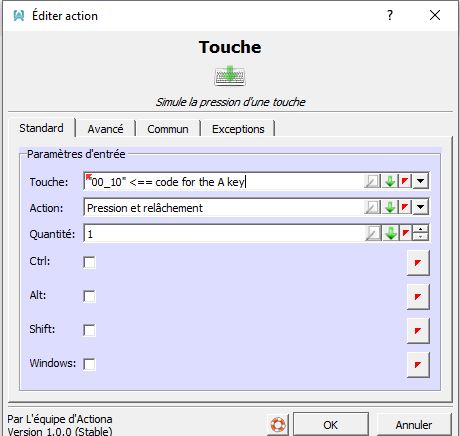
Task: Click the red flag button beside Alt
Action: [x=418, y=297]
